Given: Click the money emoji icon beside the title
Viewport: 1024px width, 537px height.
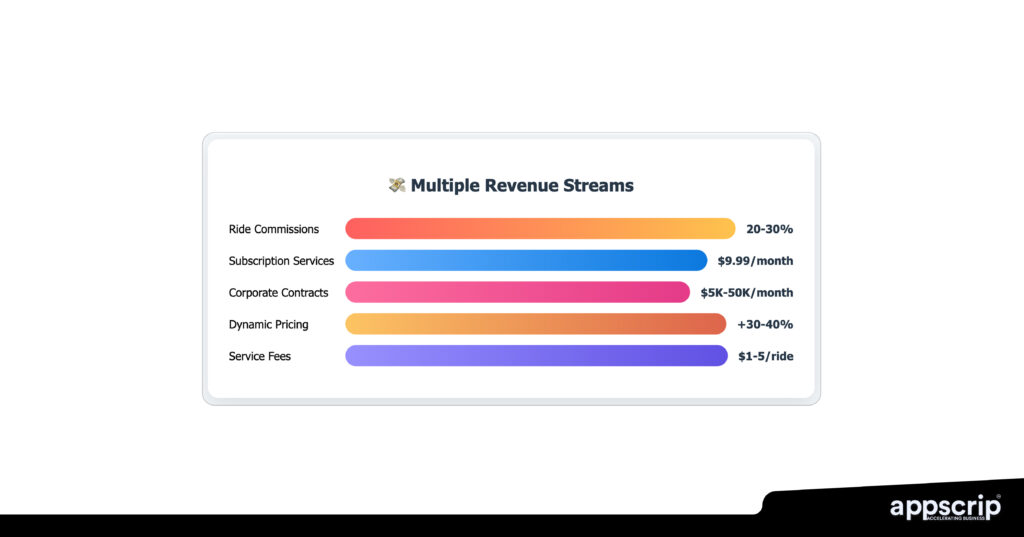Looking at the screenshot, I should click(396, 185).
